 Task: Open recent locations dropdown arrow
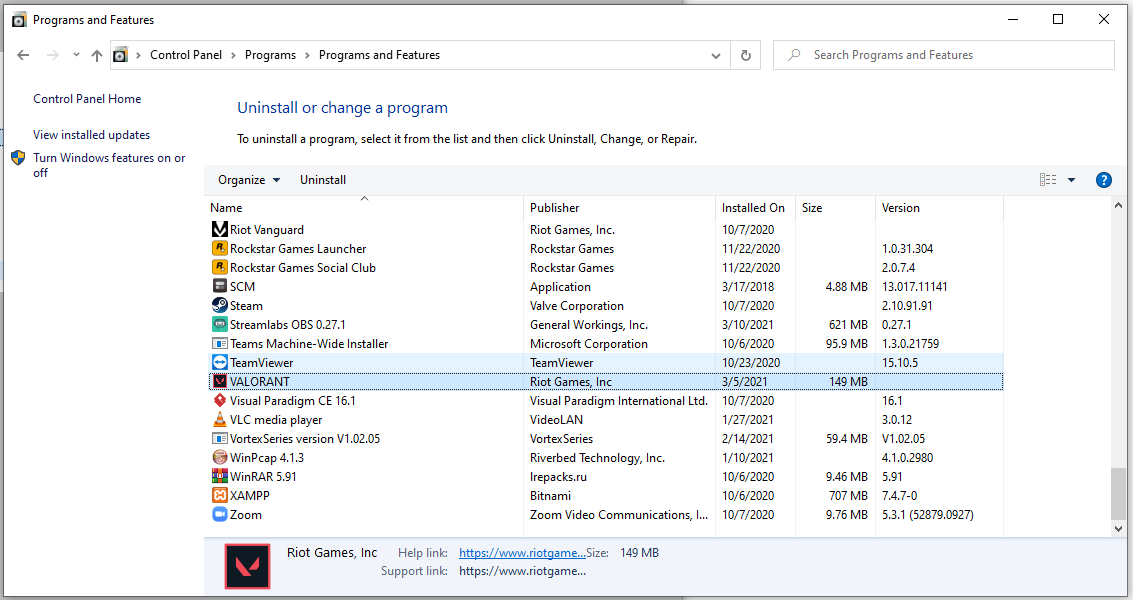[76, 56]
